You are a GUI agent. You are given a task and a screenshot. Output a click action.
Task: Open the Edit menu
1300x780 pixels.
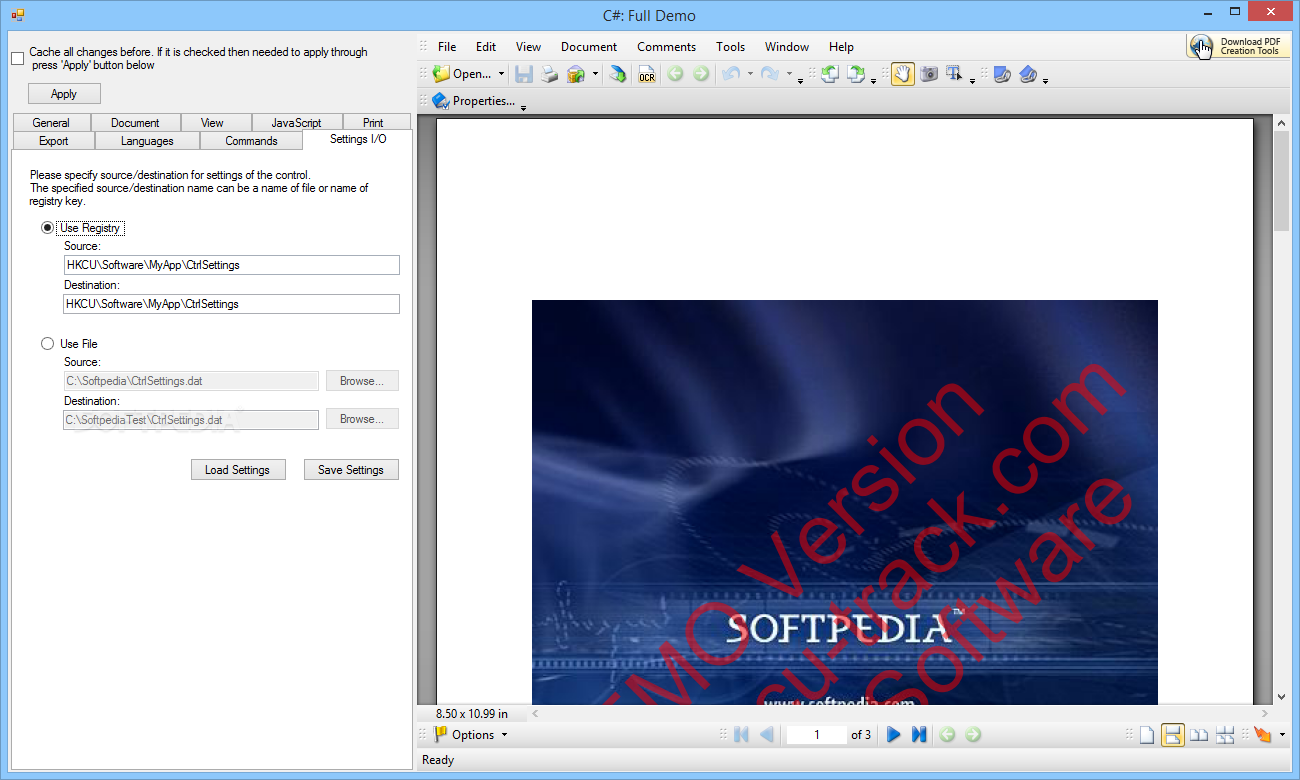(486, 47)
